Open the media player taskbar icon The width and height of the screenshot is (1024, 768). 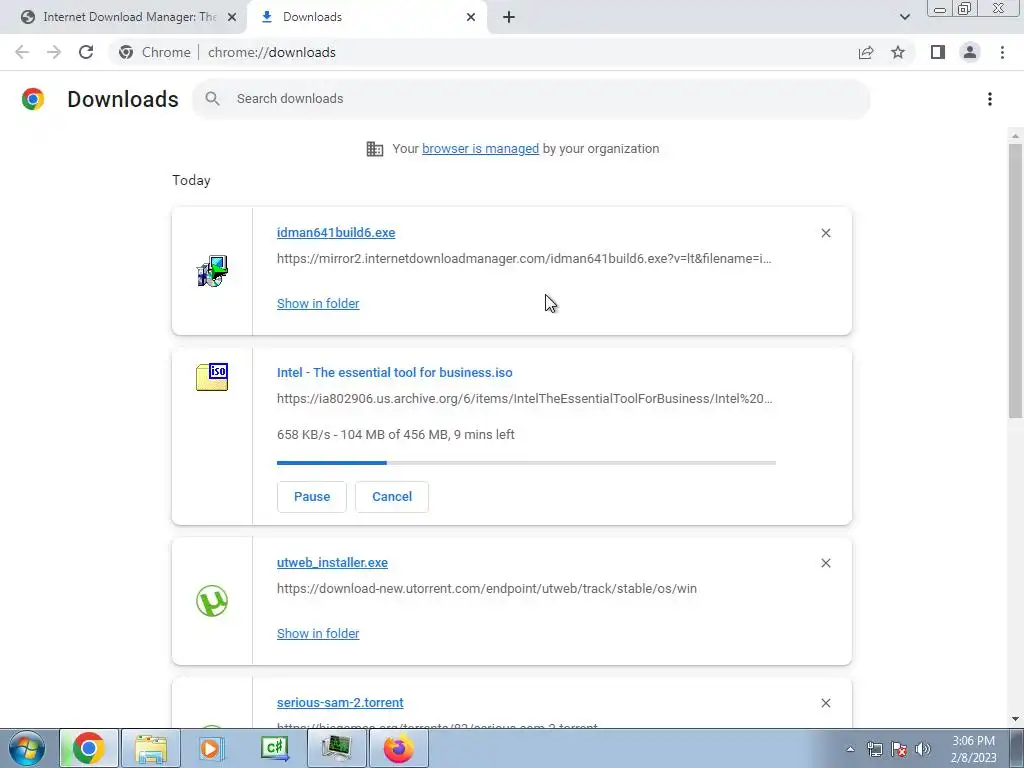point(212,748)
